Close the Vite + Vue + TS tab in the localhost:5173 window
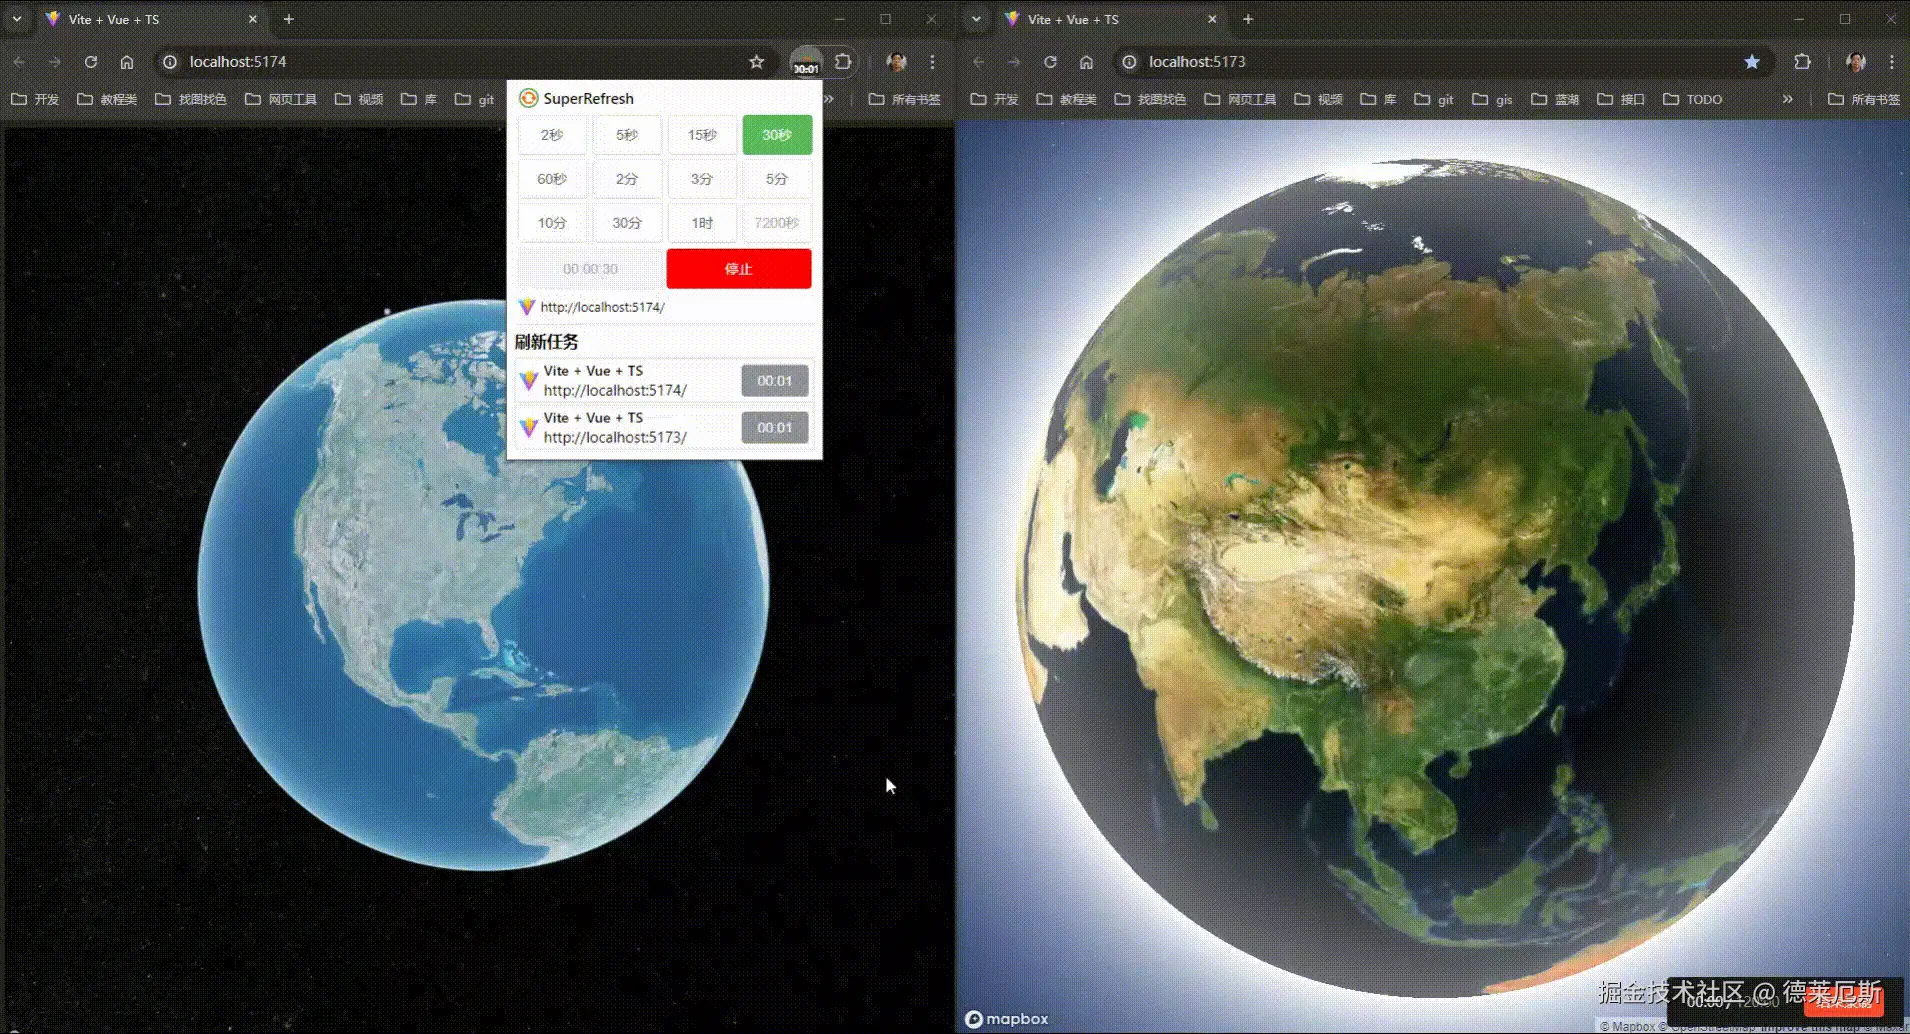 pos(1212,19)
